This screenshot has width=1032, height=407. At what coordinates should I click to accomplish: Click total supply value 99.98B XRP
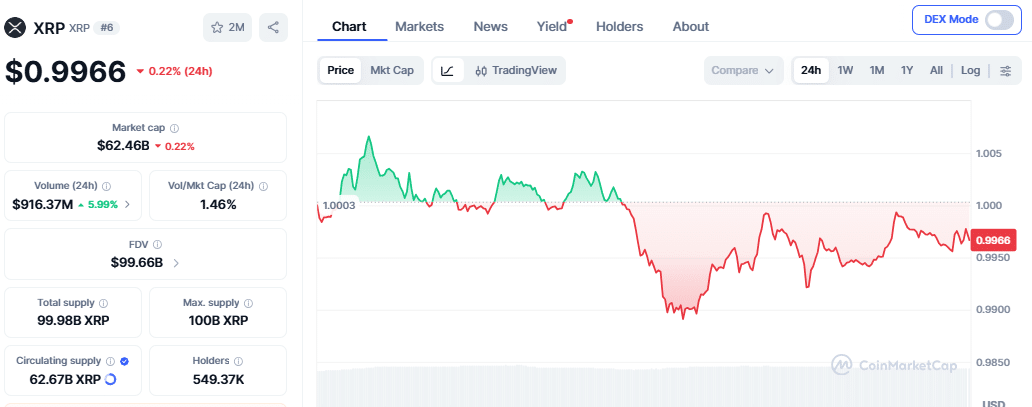click(73, 321)
